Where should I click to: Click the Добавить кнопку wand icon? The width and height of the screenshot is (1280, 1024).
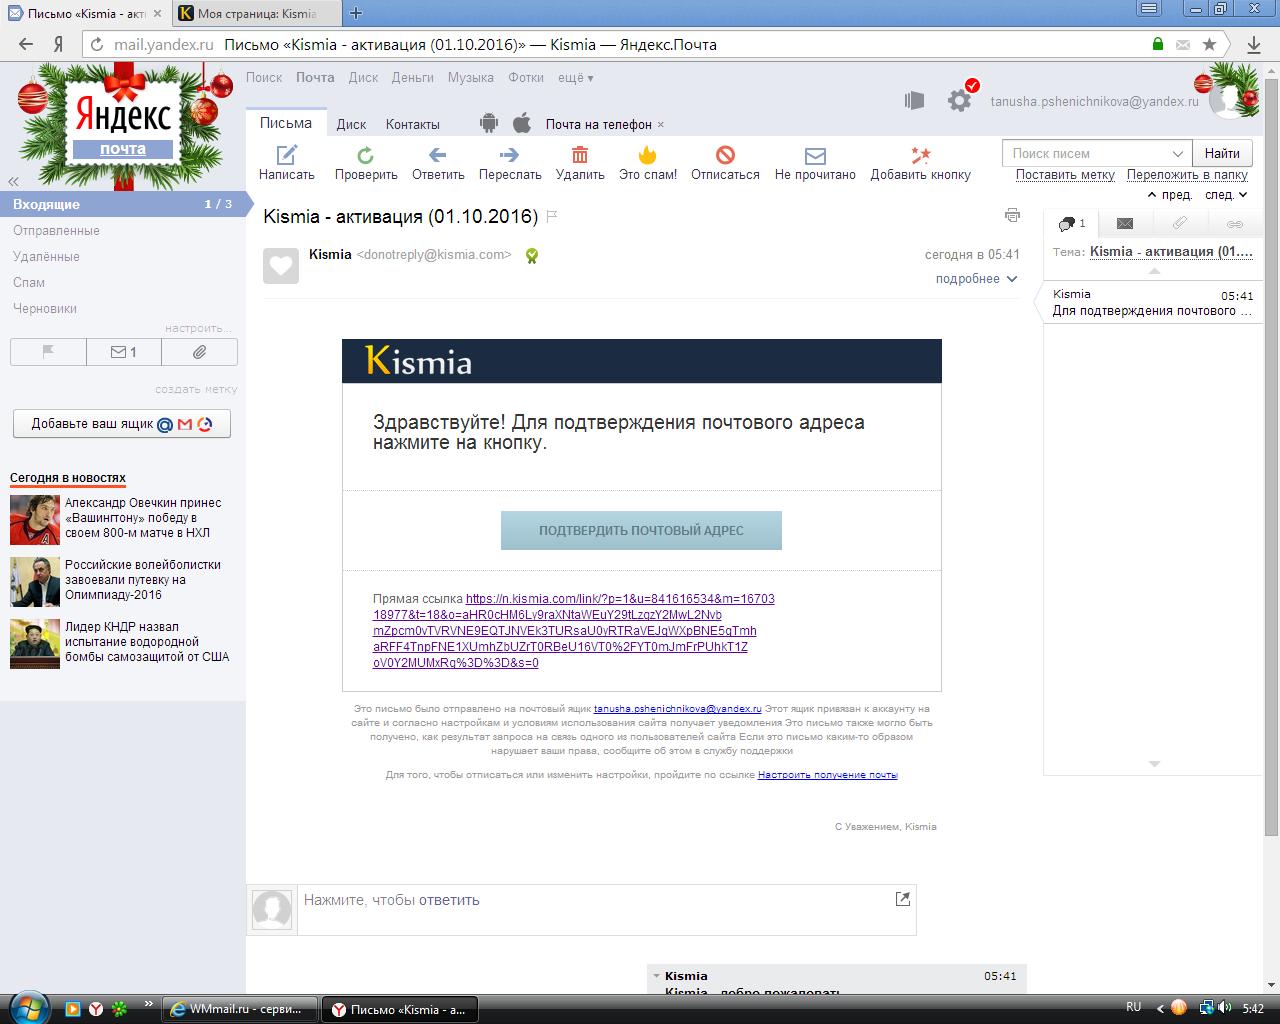921,154
